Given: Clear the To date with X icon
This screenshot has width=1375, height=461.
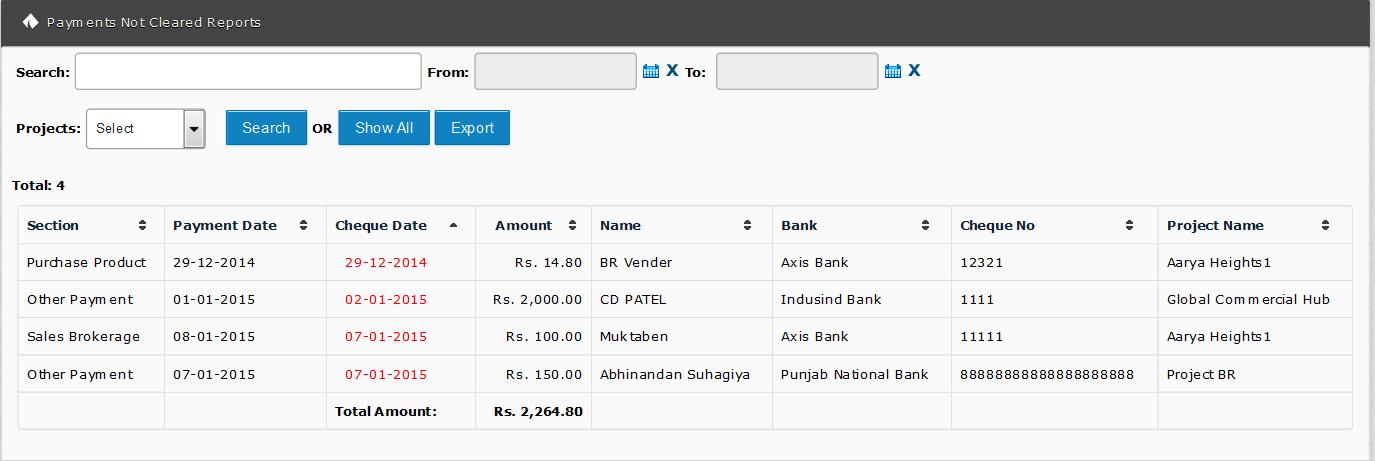Looking at the screenshot, I should click(914, 71).
